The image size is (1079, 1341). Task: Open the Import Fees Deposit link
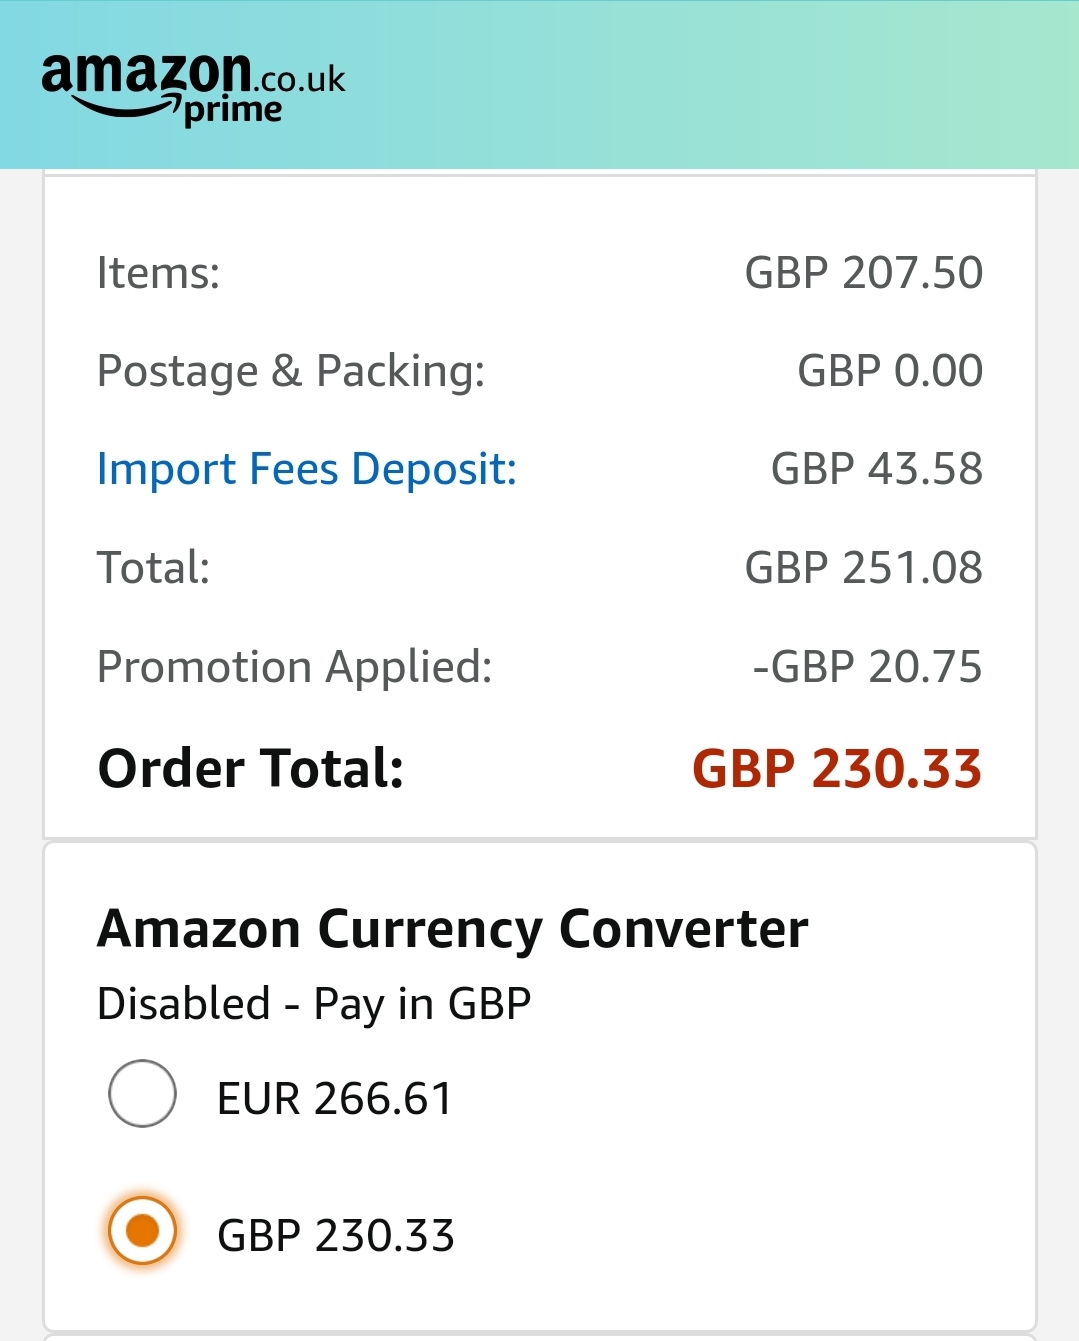coord(307,469)
